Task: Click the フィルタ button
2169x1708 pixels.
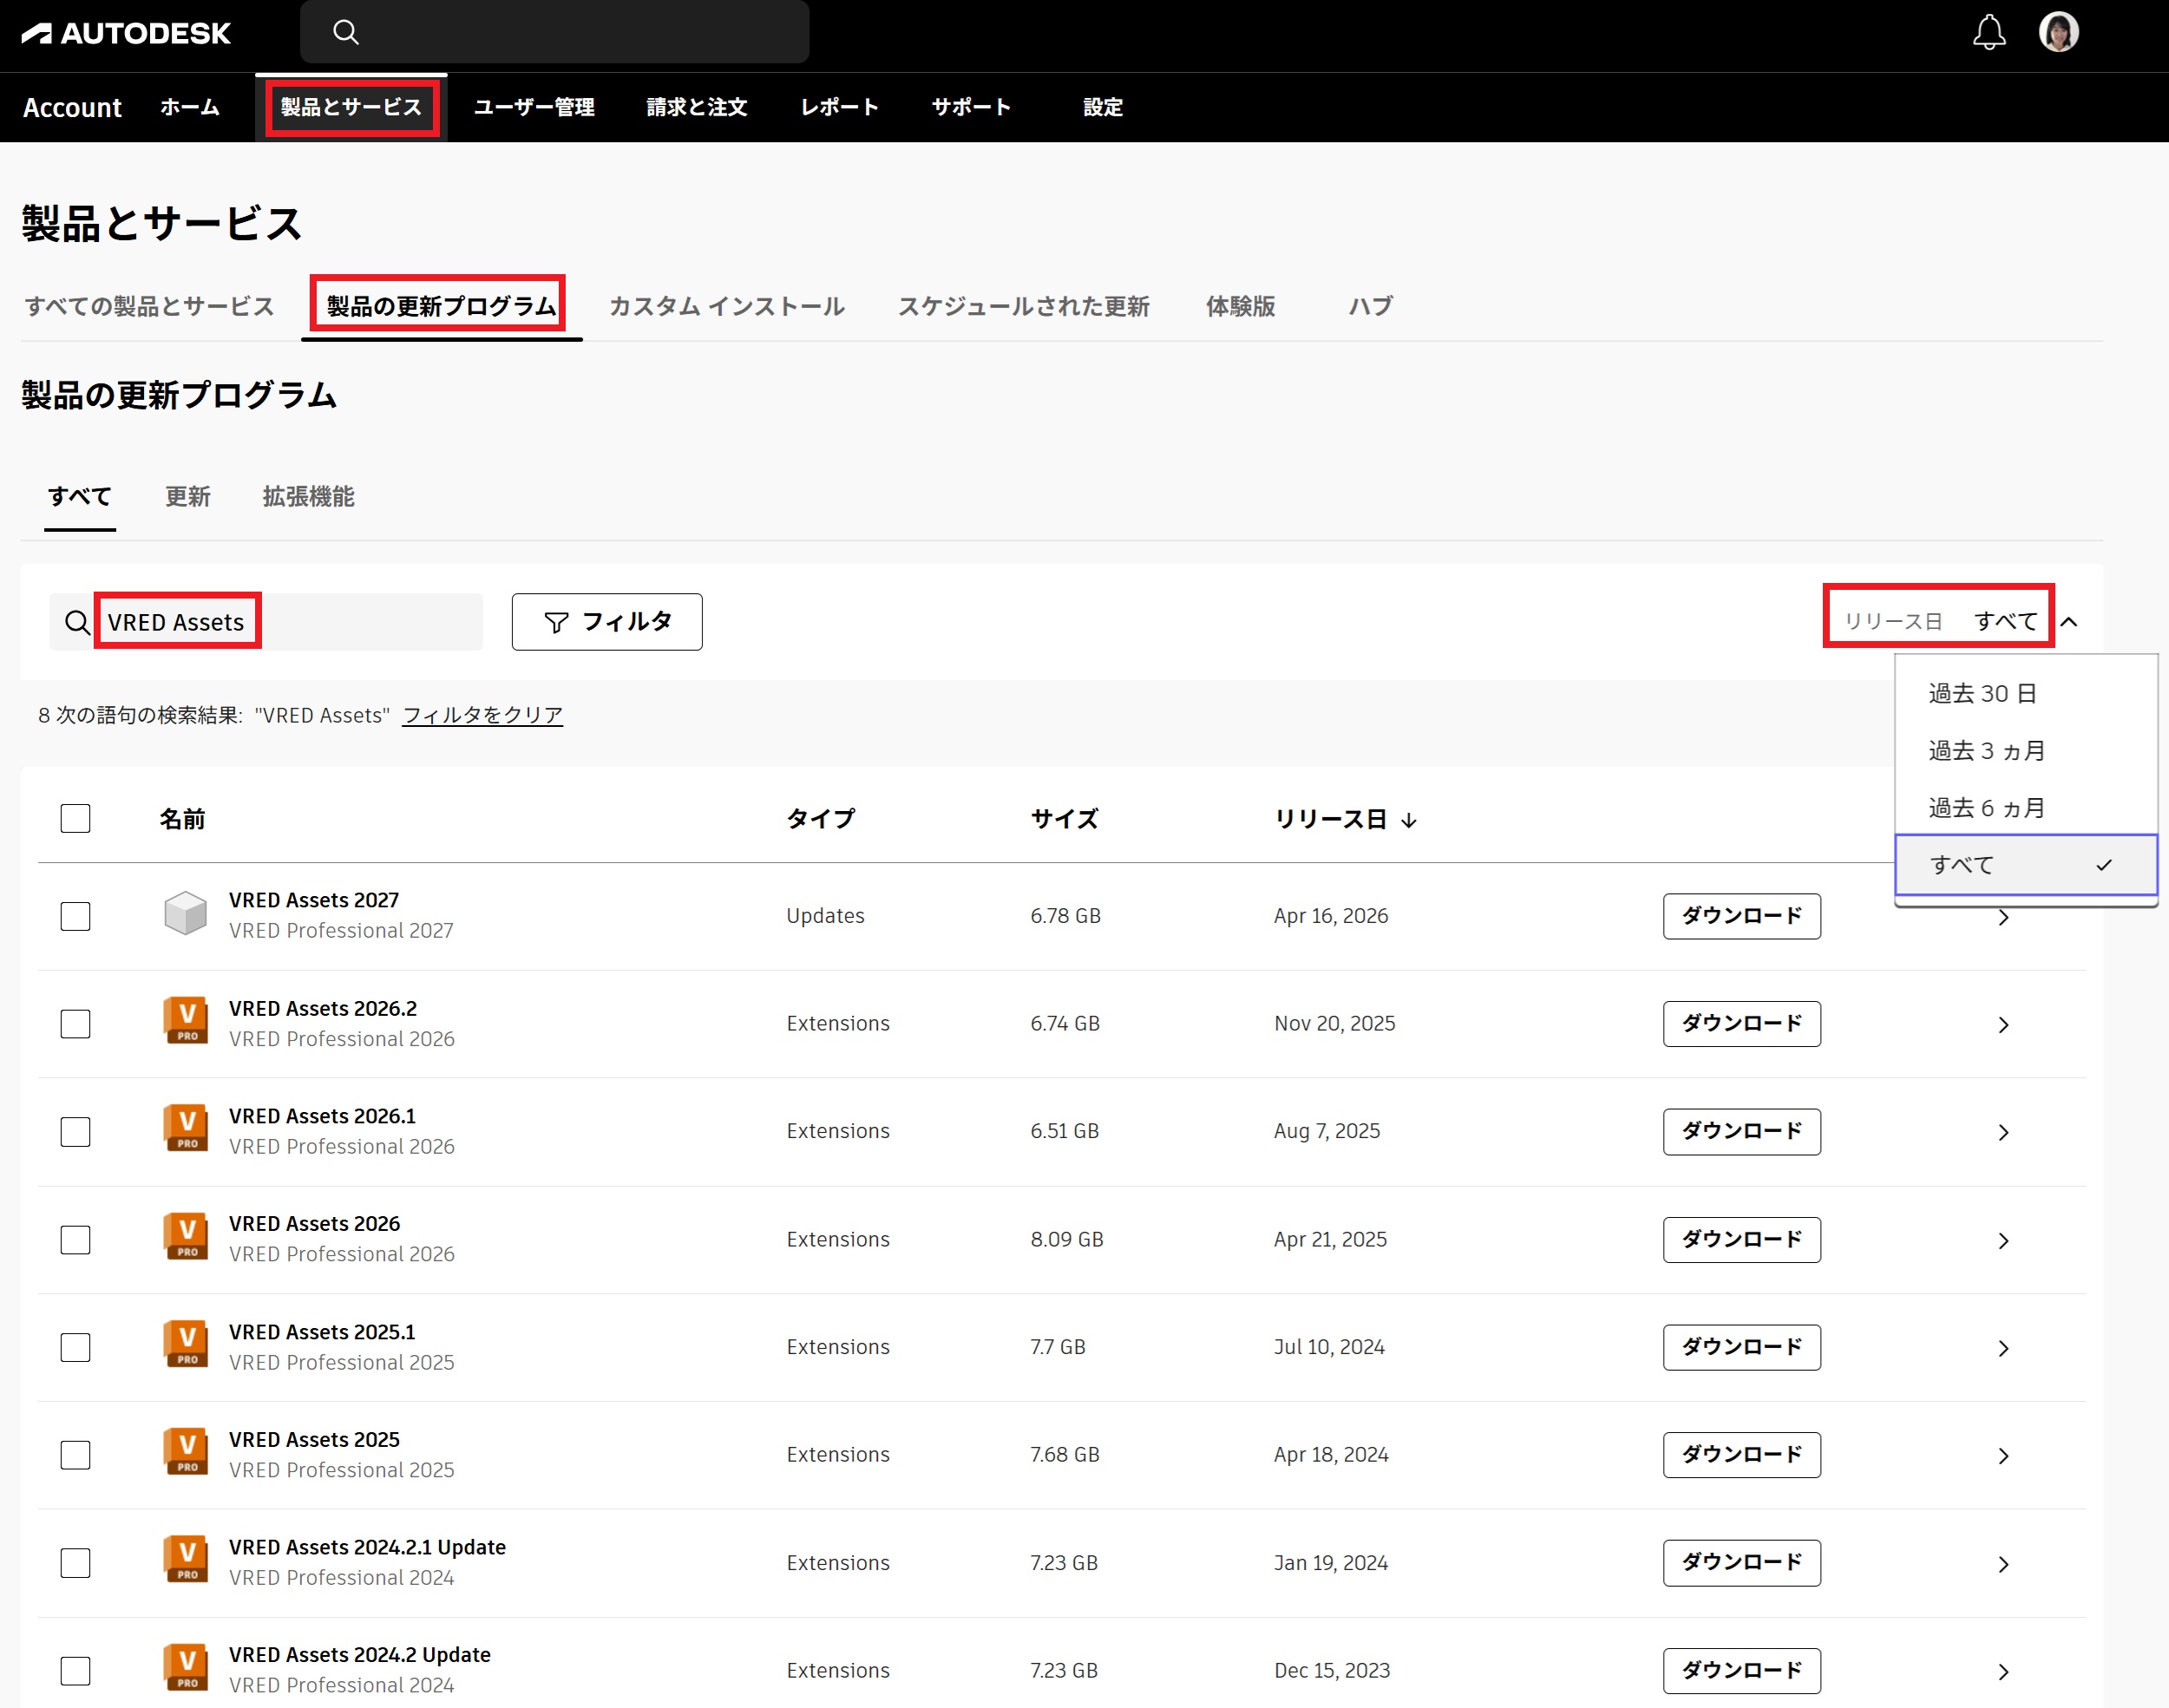Action: (607, 622)
